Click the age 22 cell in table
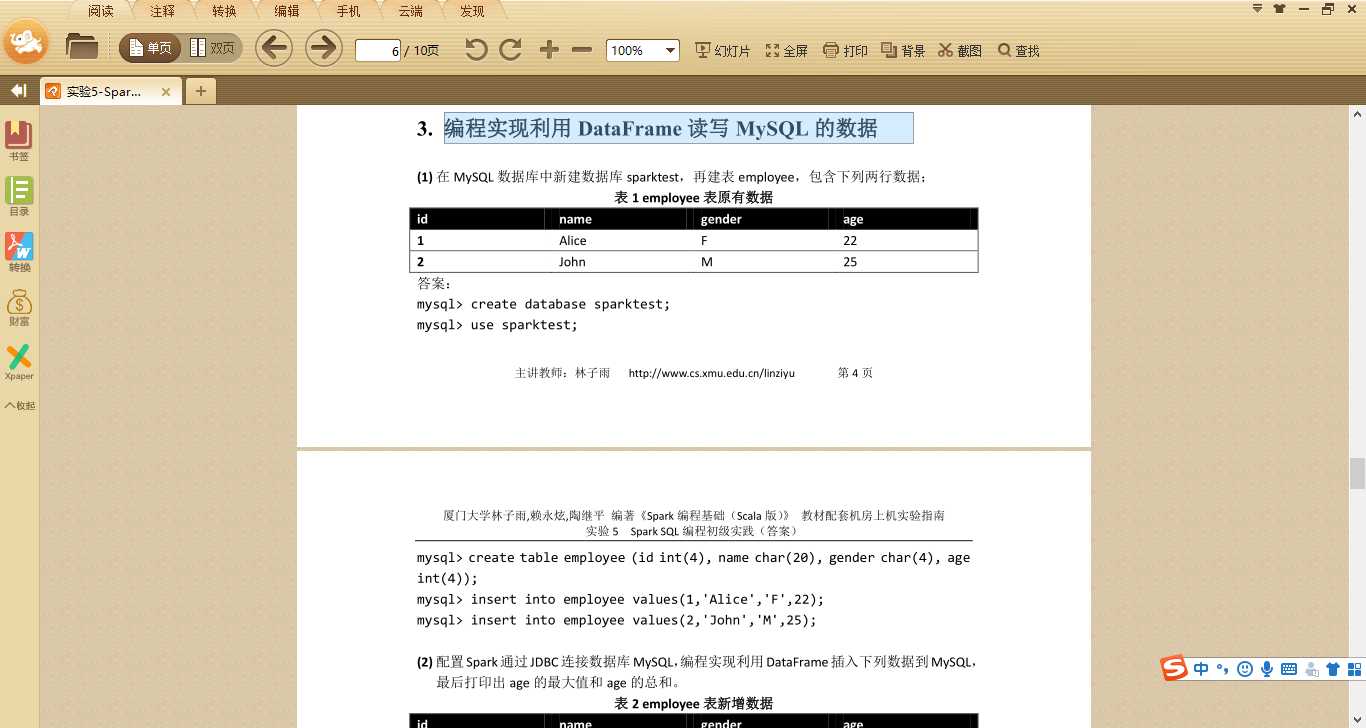1366x728 pixels. tap(850, 240)
